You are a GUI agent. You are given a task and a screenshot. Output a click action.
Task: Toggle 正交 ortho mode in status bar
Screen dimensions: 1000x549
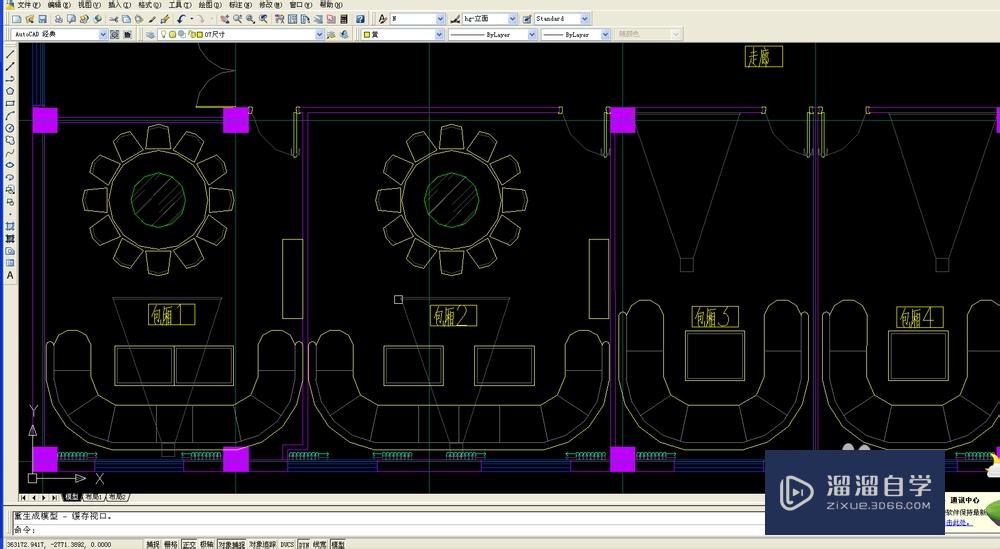189,544
